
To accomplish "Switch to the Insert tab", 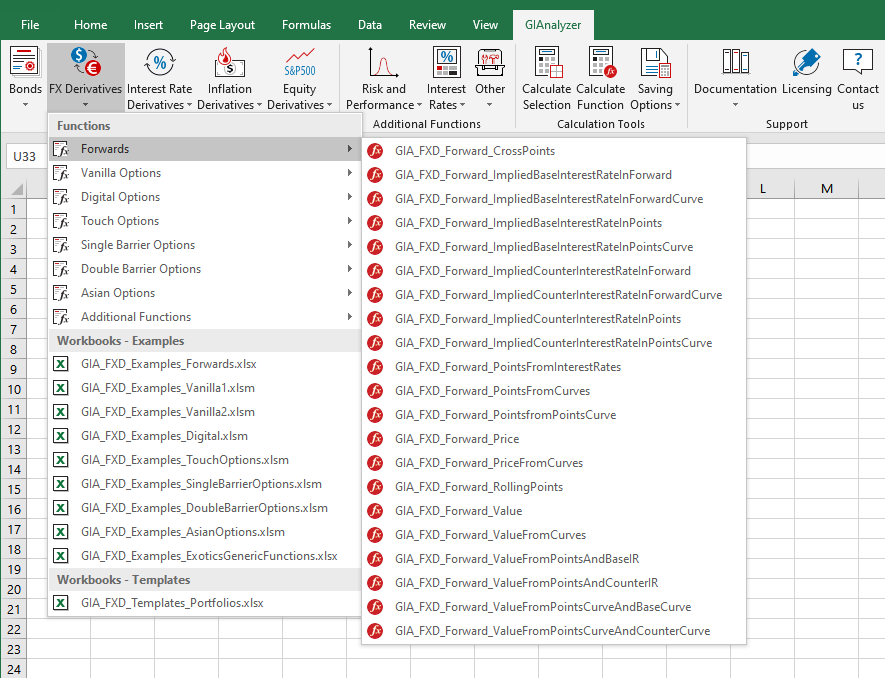I will 148,25.
